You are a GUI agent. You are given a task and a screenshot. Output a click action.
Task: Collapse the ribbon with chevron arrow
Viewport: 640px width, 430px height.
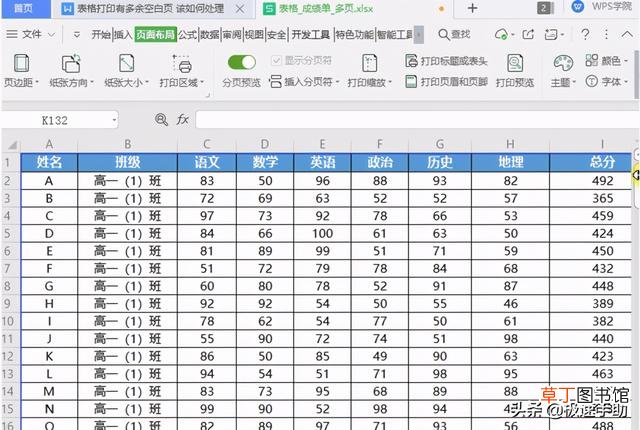627,34
